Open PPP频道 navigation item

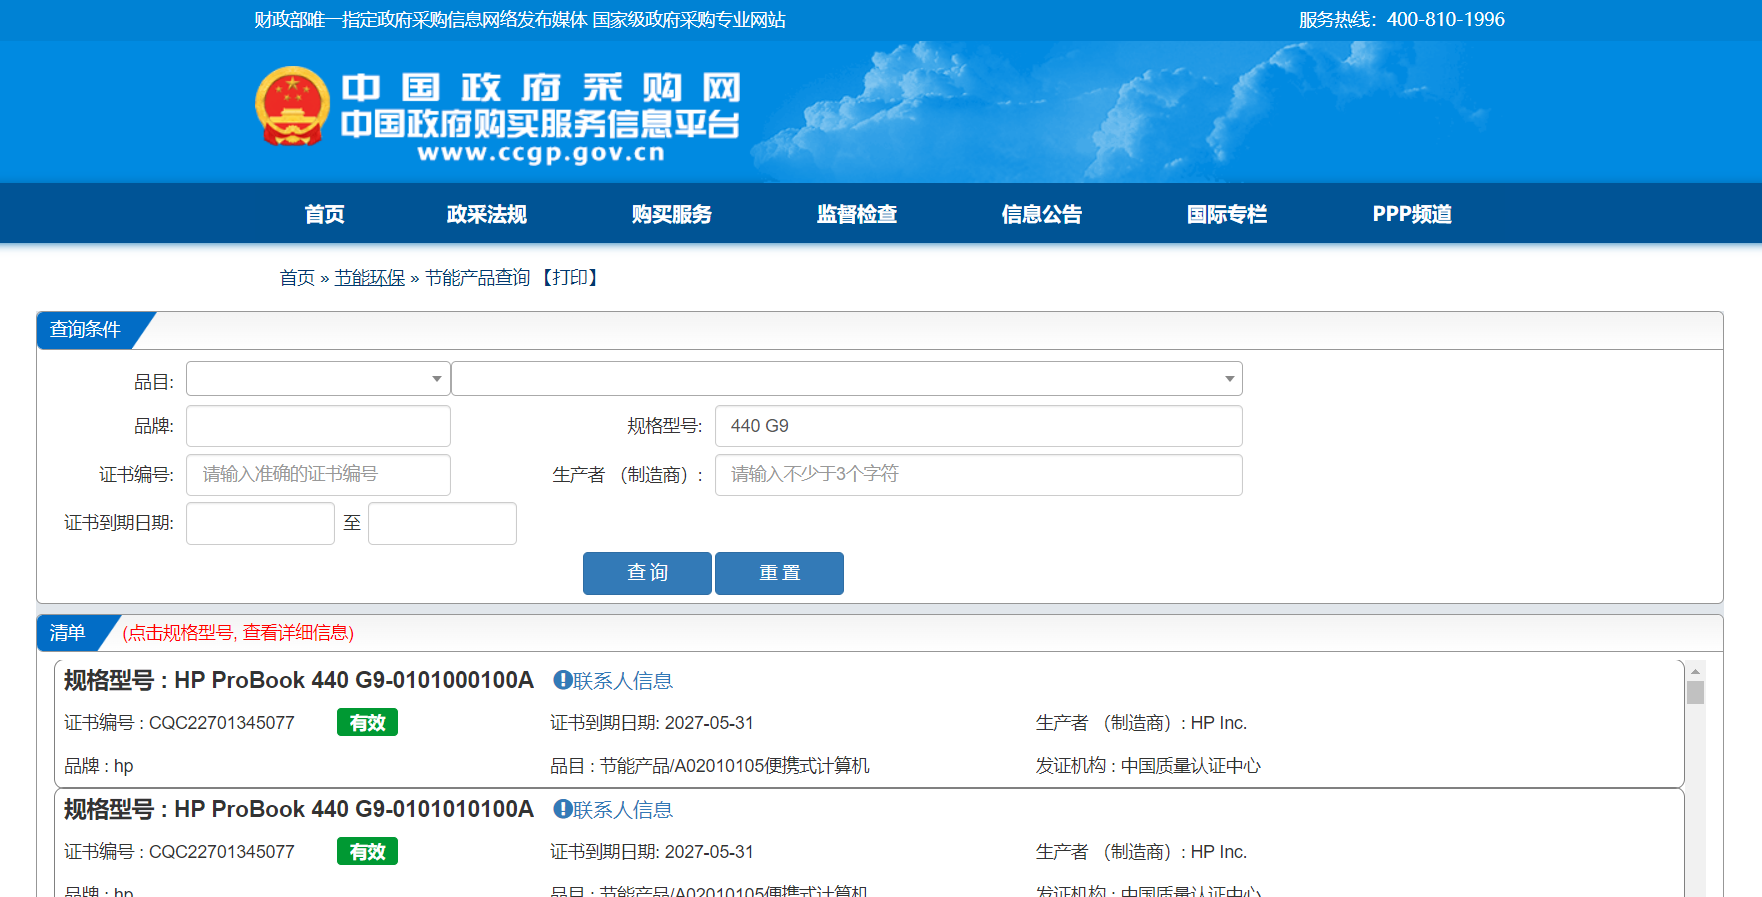(1412, 214)
